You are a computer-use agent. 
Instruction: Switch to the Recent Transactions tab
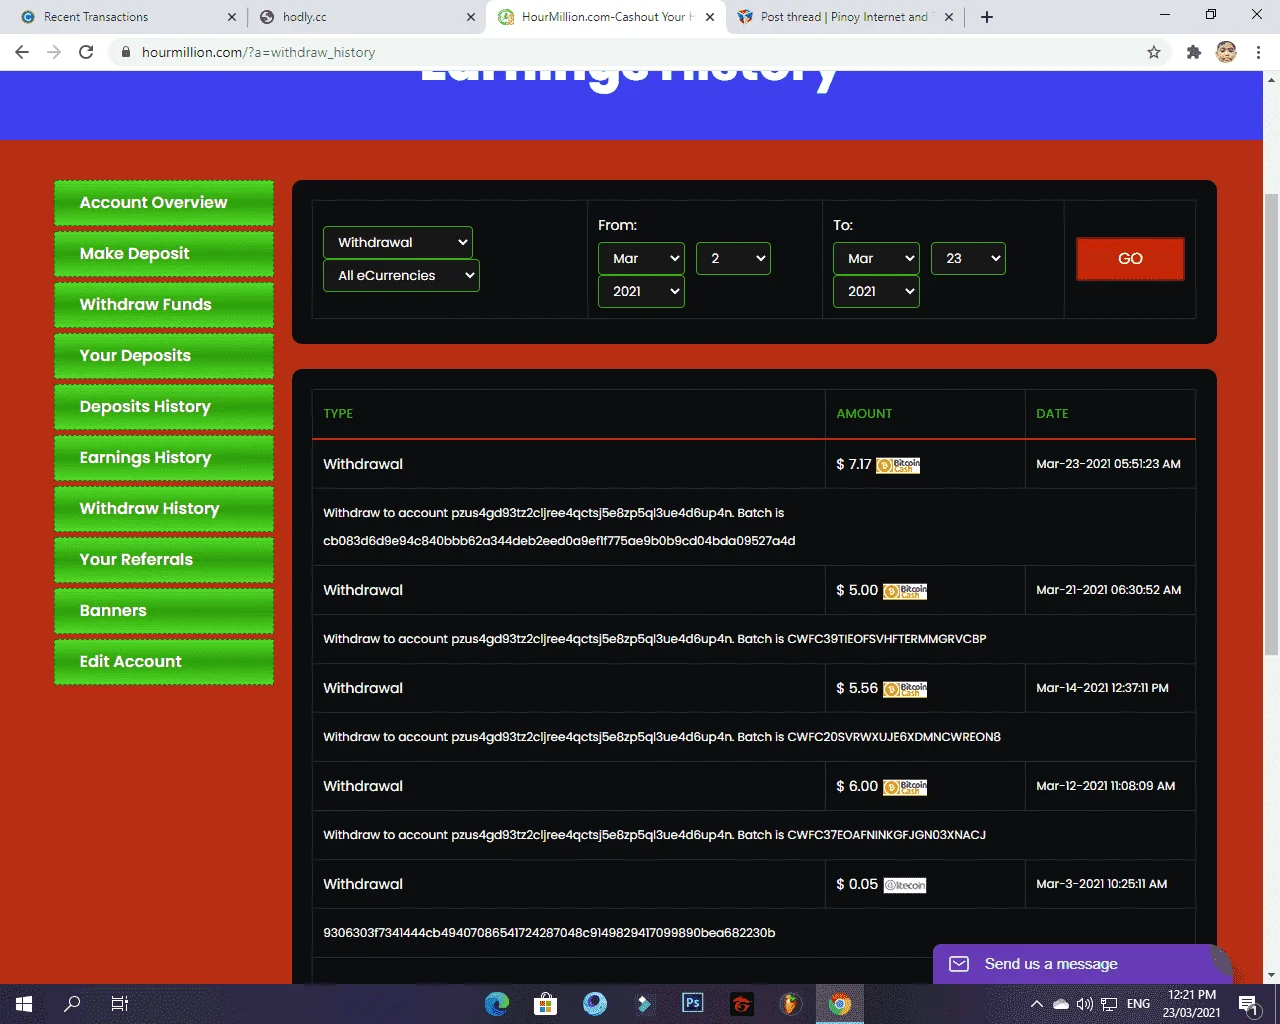pos(120,17)
